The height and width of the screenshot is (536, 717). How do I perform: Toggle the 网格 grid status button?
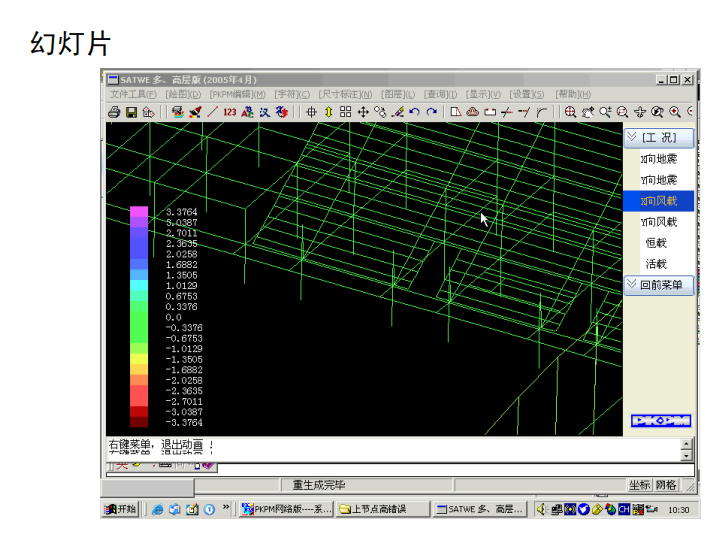click(665, 485)
